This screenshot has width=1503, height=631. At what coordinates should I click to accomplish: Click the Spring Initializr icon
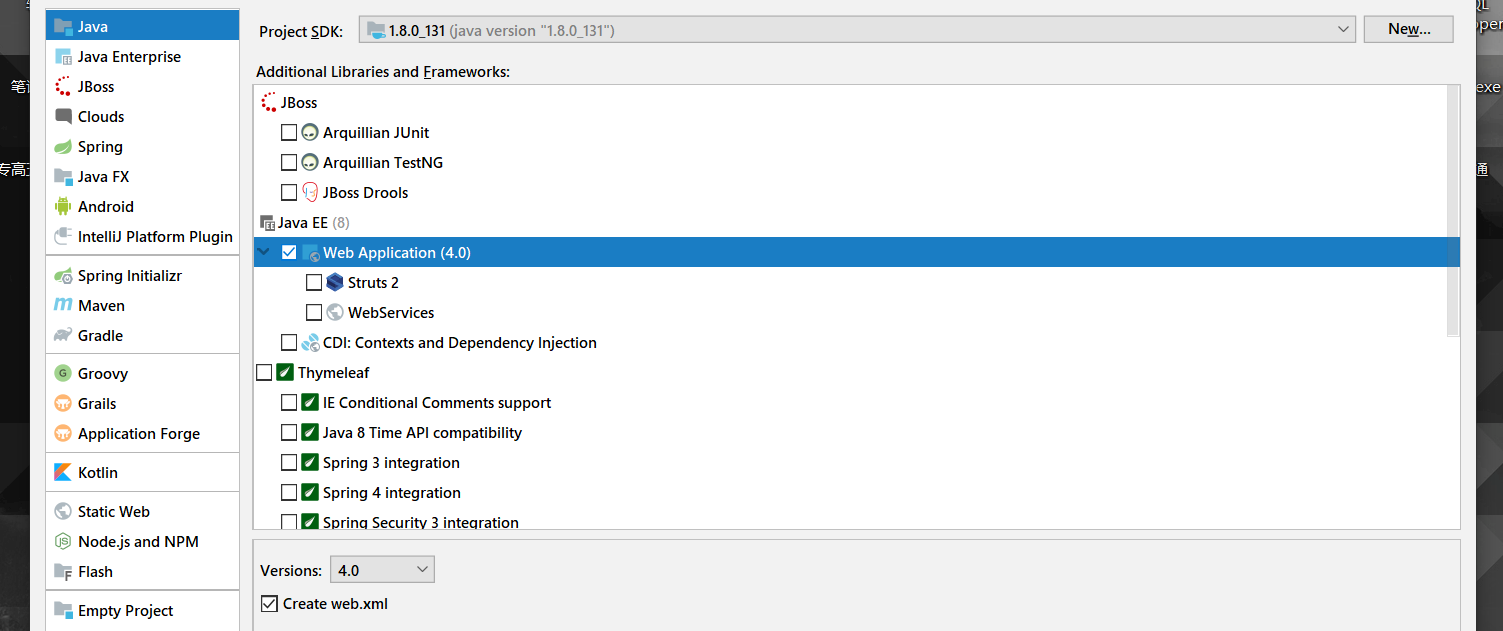coord(63,276)
